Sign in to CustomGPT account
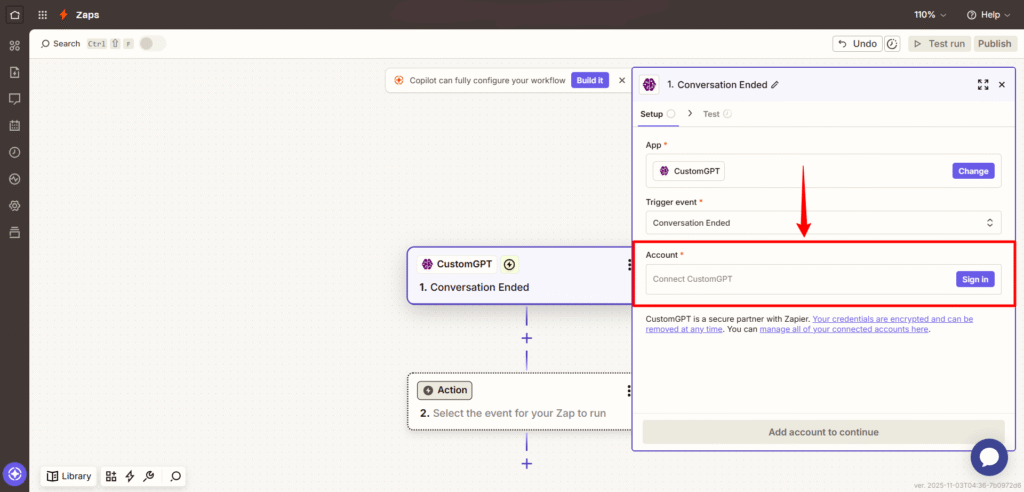The height and width of the screenshot is (492, 1024). [975, 279]
